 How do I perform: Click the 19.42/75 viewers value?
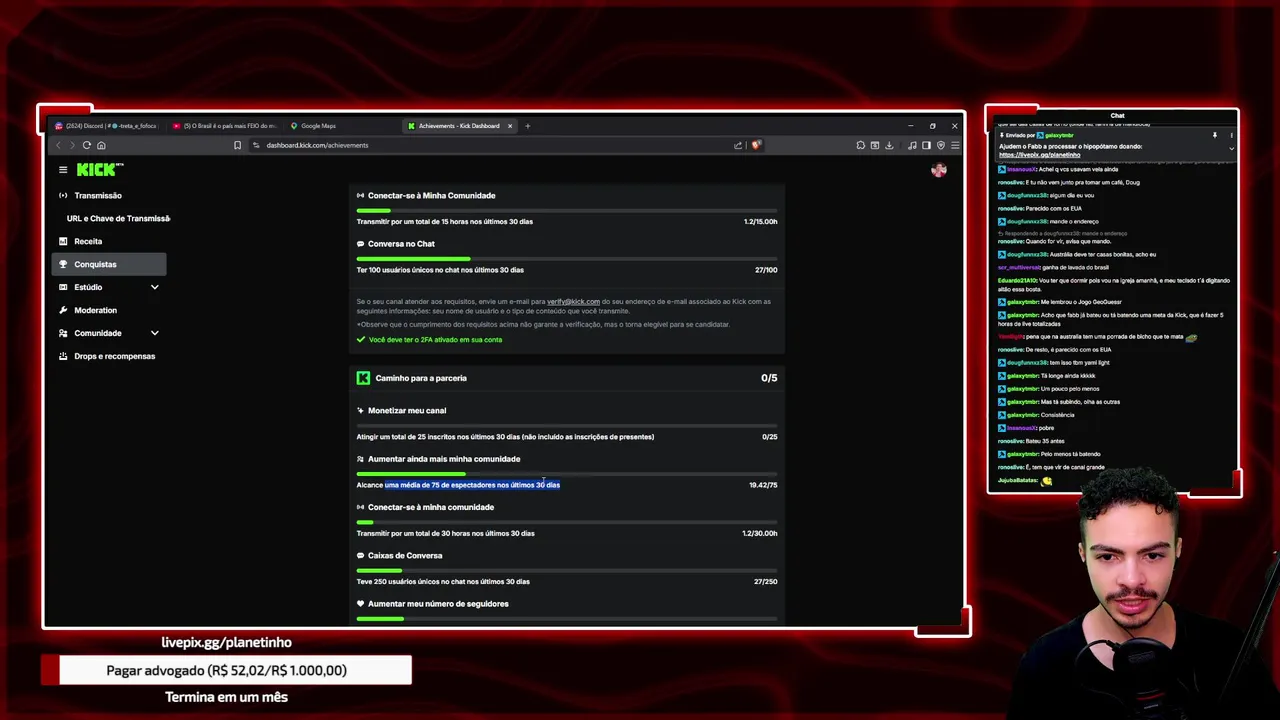[763, 485]
